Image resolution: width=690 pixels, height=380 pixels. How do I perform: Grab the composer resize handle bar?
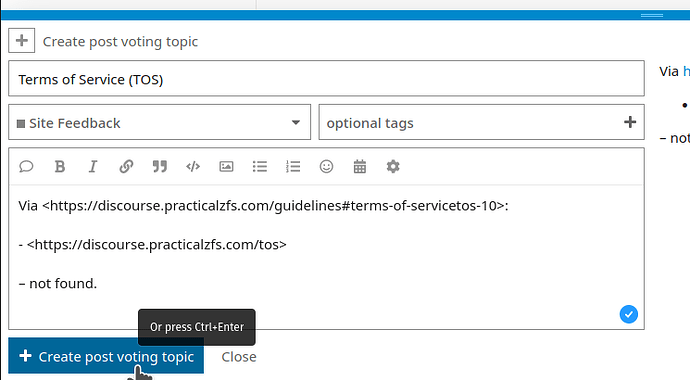coord(652,15)
